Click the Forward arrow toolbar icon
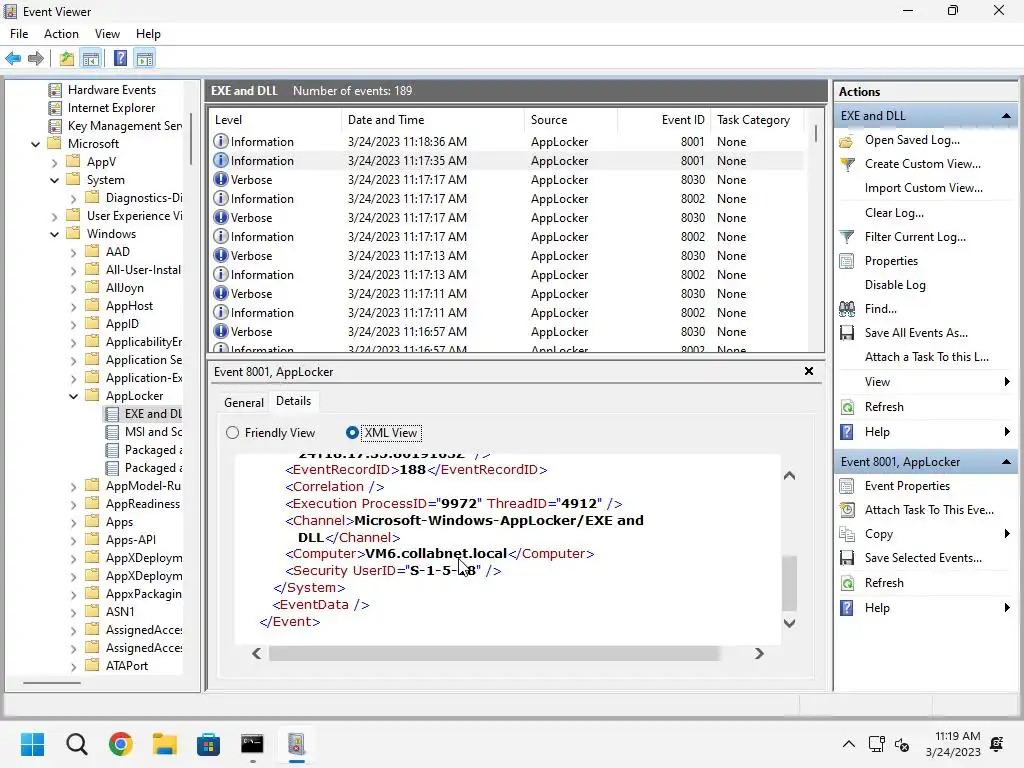 (36, 59)
